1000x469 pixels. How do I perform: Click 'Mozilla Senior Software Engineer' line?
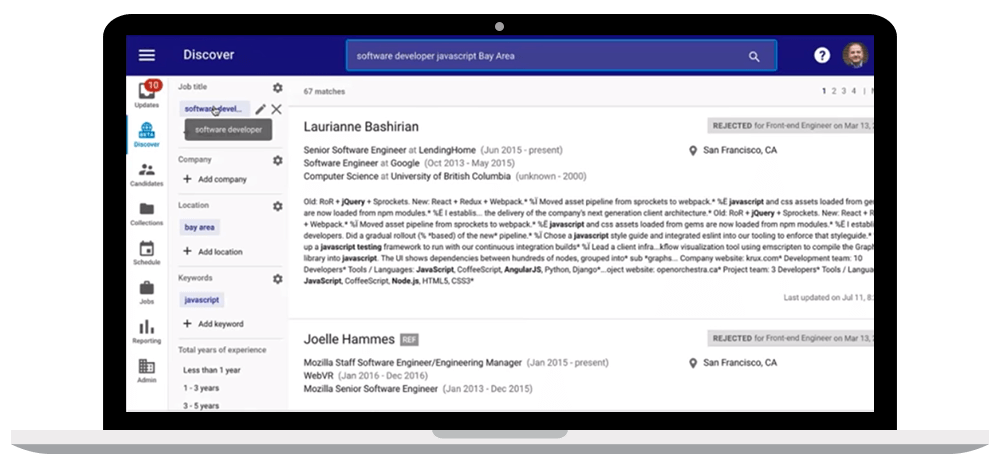click(x=418, y=389)
